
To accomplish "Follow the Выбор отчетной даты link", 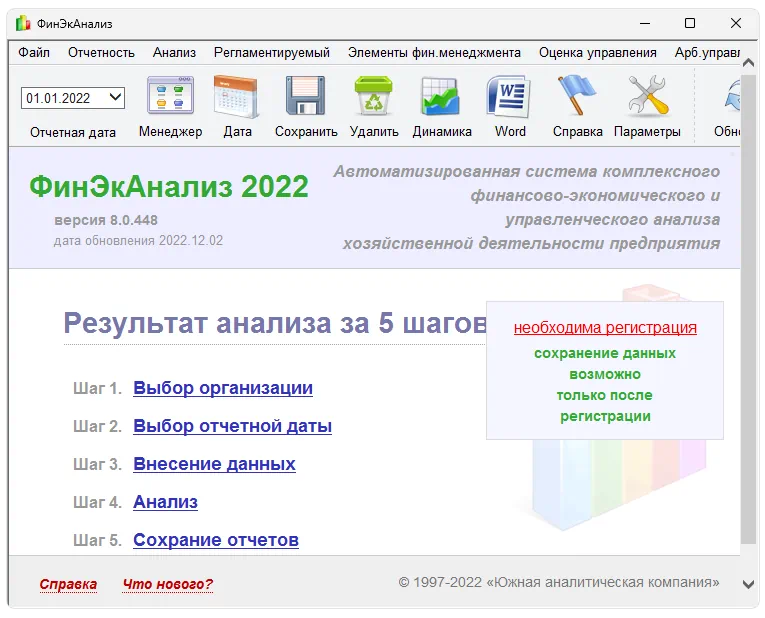I will tap(232, 426).
